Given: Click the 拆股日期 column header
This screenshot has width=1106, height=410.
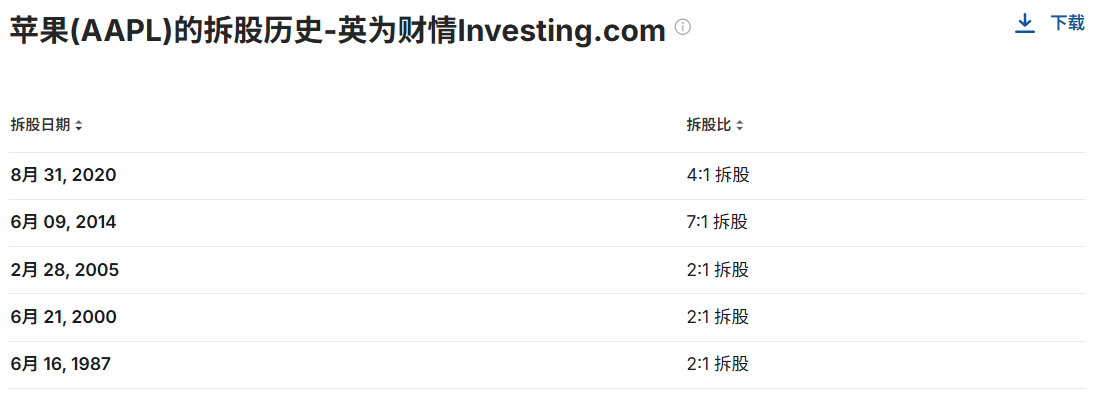Looking at the screenshot, I should pyautogui.click(x=40, y=126).
